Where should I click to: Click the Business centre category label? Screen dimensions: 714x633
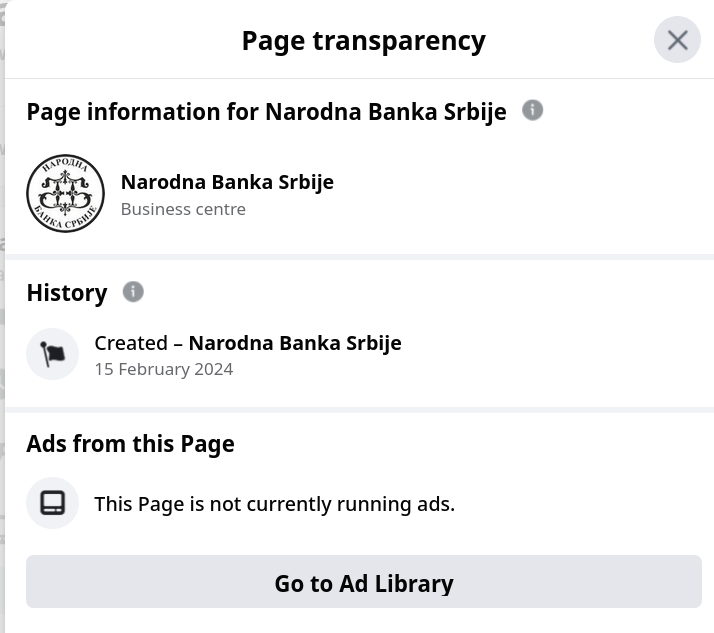[x=183, y=209]
